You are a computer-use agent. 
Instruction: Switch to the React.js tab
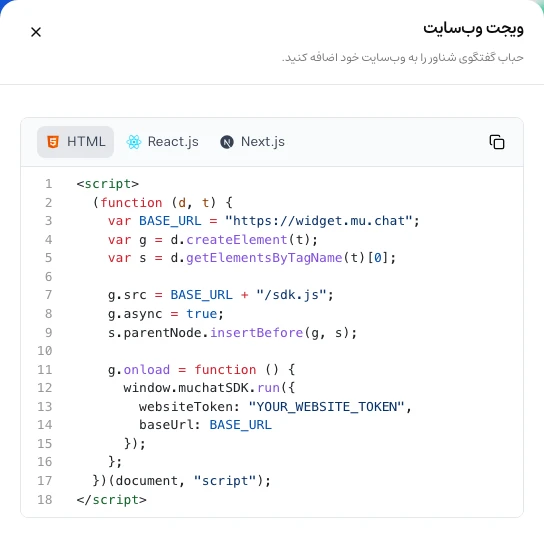(162, 142)
